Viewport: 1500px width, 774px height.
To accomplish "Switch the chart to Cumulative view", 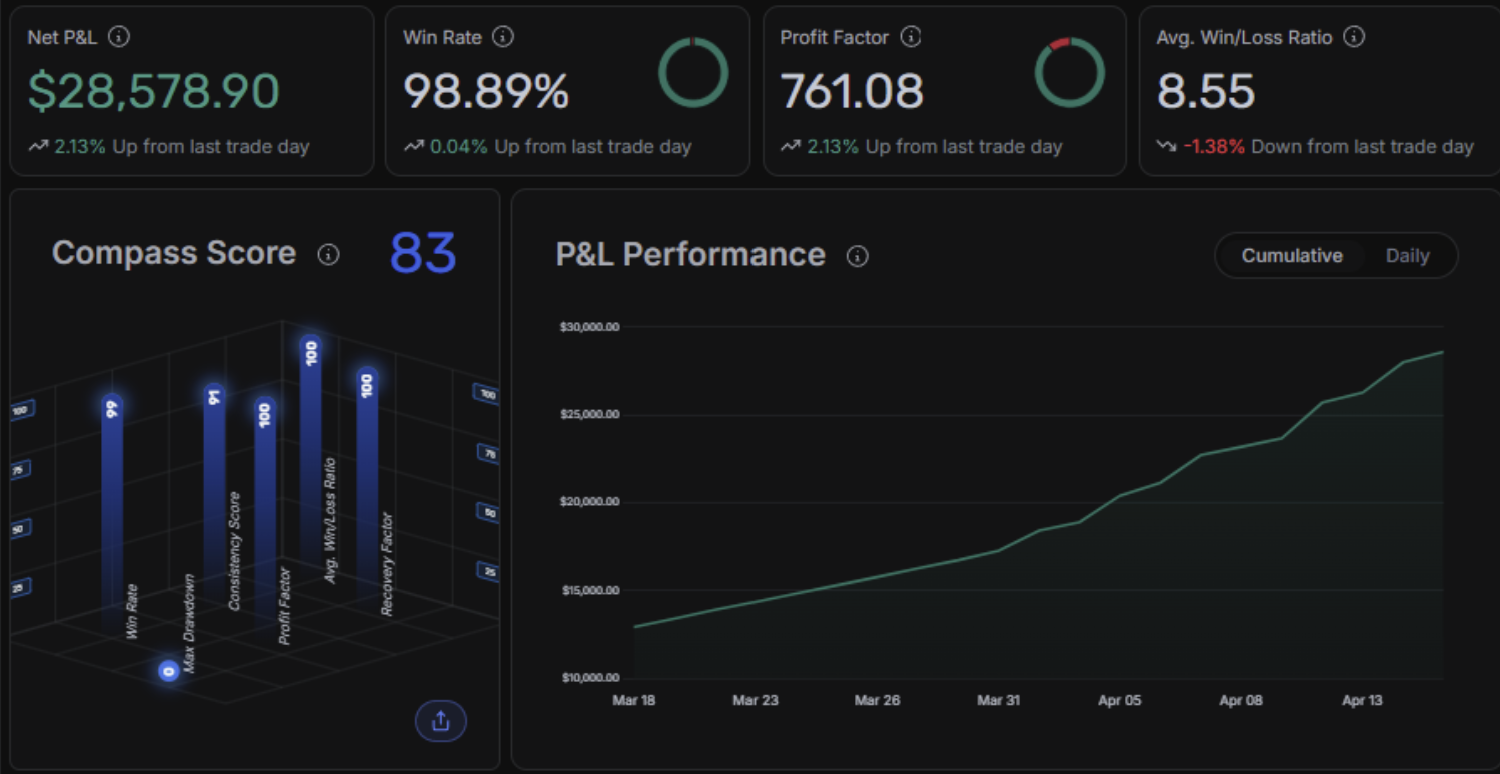I will [x=1292, y=256].
